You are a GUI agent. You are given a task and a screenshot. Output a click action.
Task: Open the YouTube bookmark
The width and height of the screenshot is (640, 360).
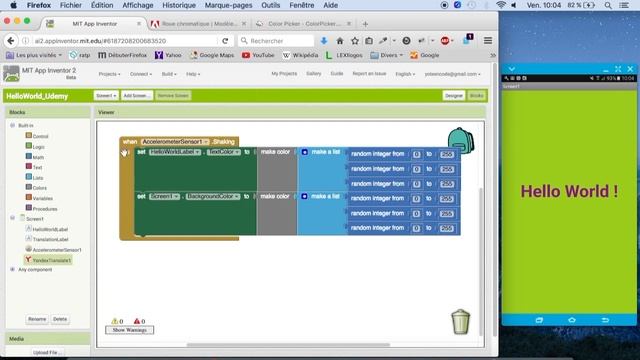[x=258, y=55]
